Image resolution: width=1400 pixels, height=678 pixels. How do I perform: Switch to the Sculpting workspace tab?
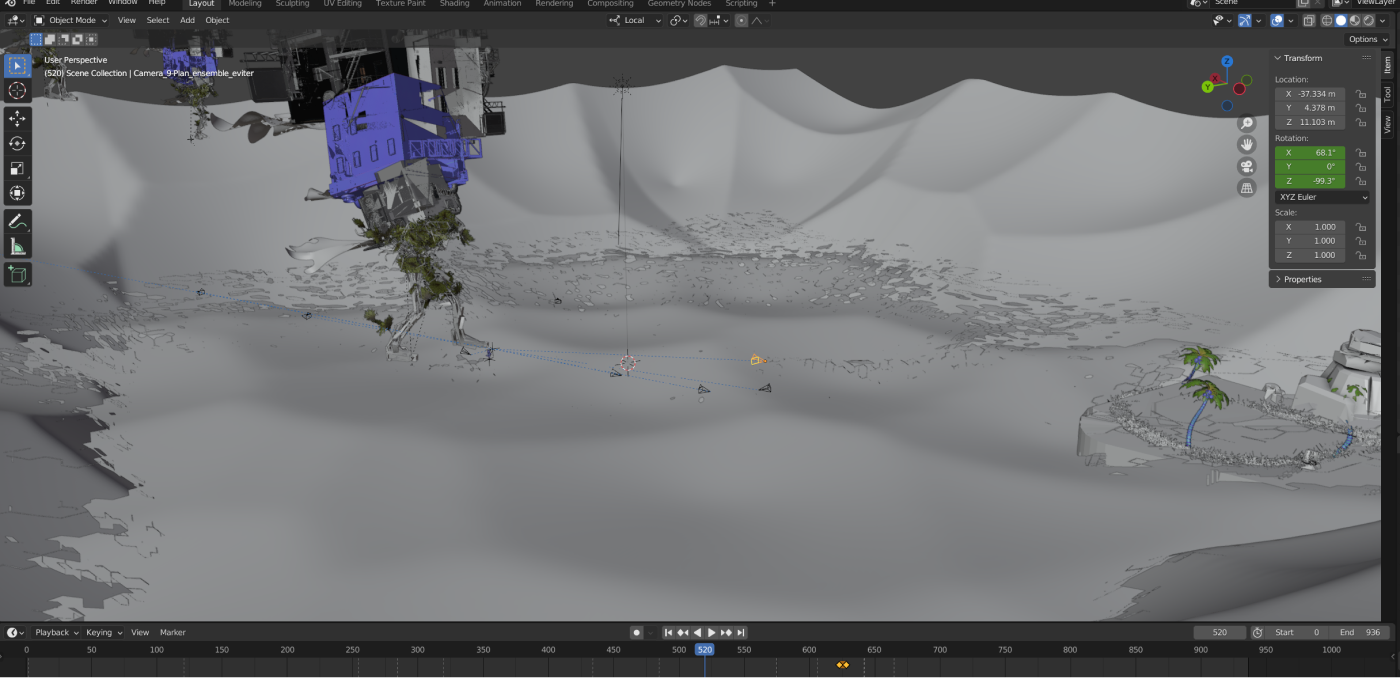[x=292, y=4]
